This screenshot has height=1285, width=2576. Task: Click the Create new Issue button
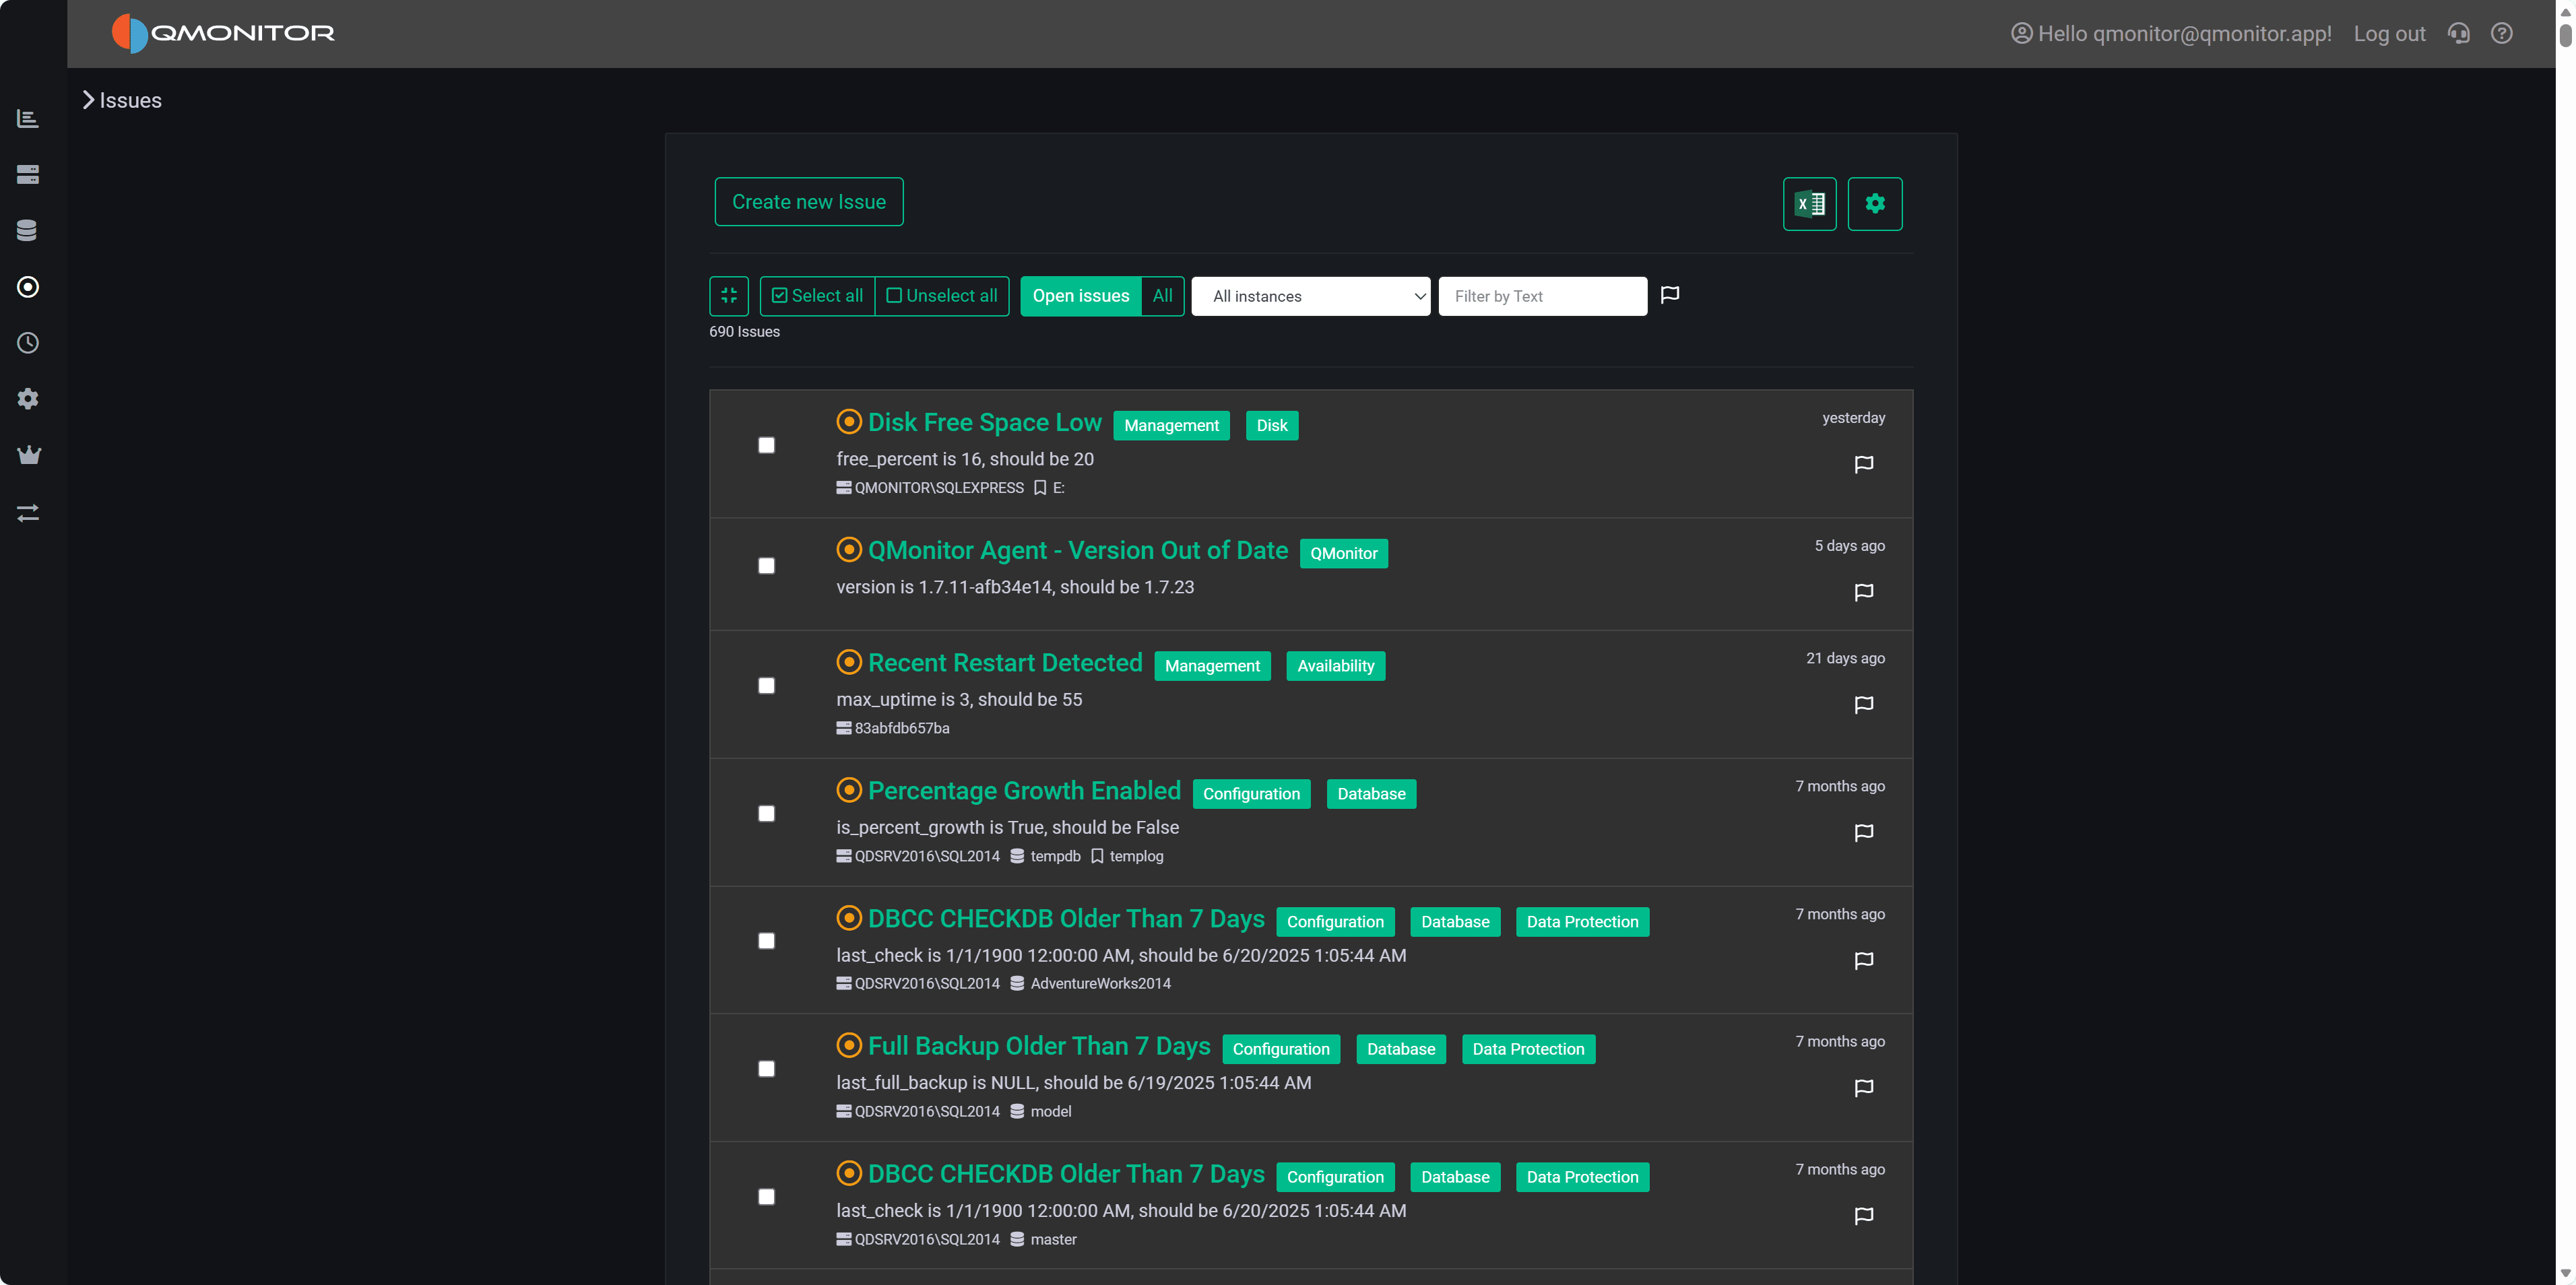(808, 201)
